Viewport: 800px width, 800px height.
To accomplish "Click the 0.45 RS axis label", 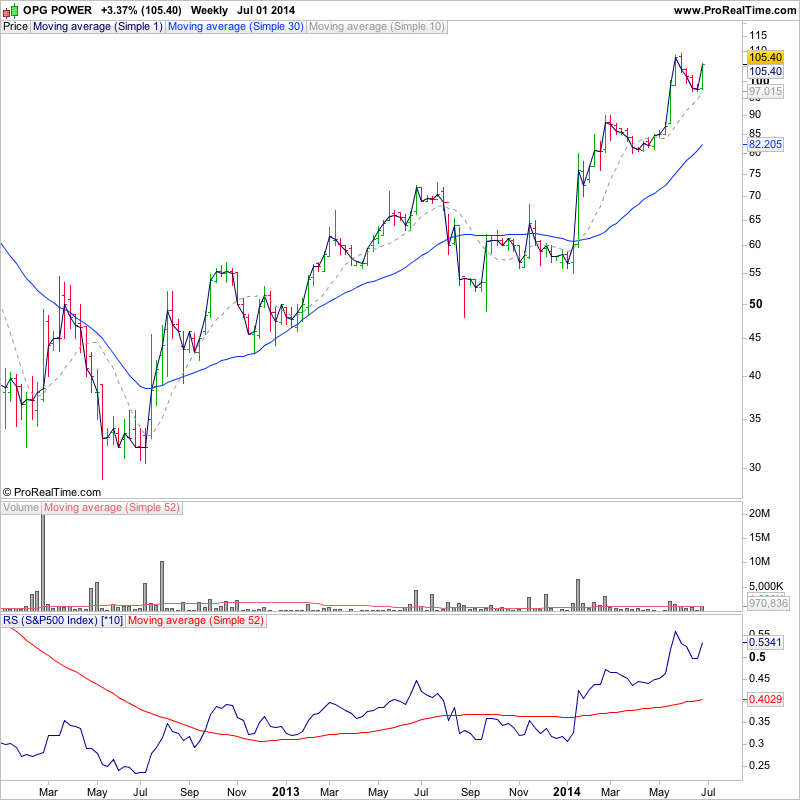I will pos(758,679).
